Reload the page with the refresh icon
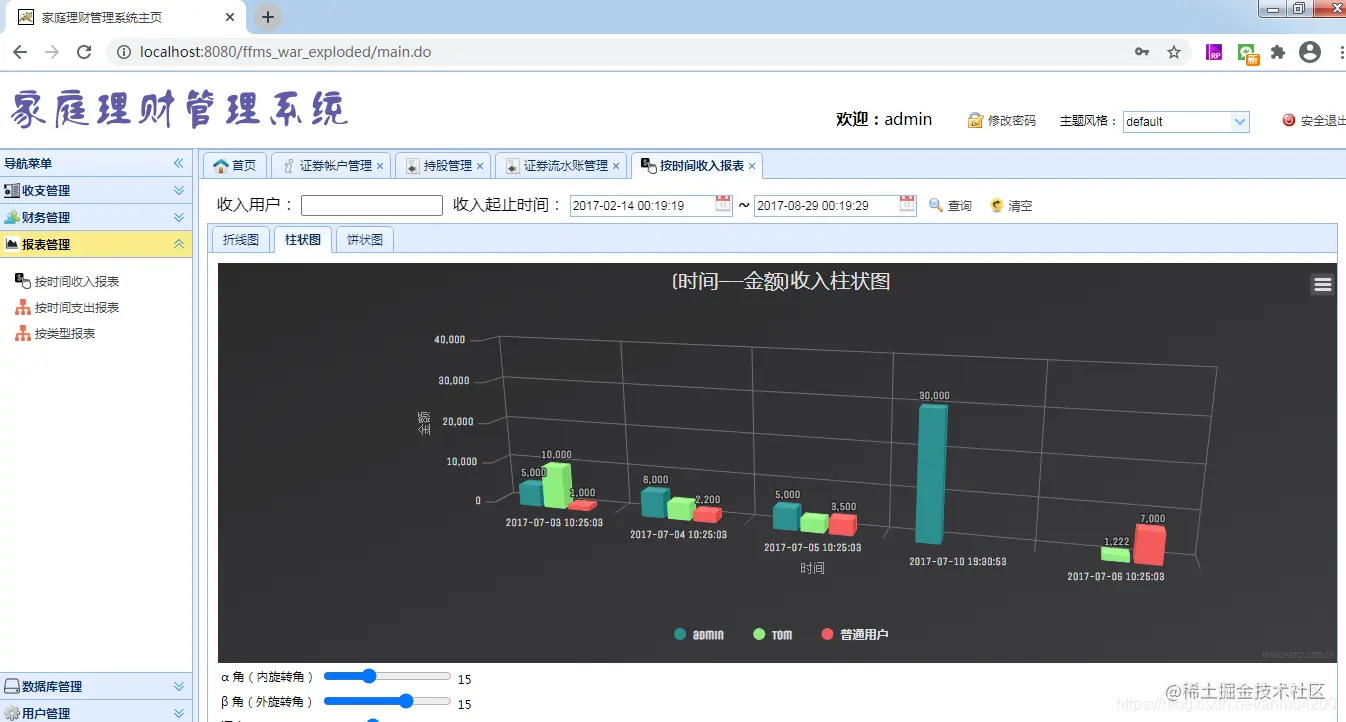The height and width of the screenshot is (722, 1346). 84,52
